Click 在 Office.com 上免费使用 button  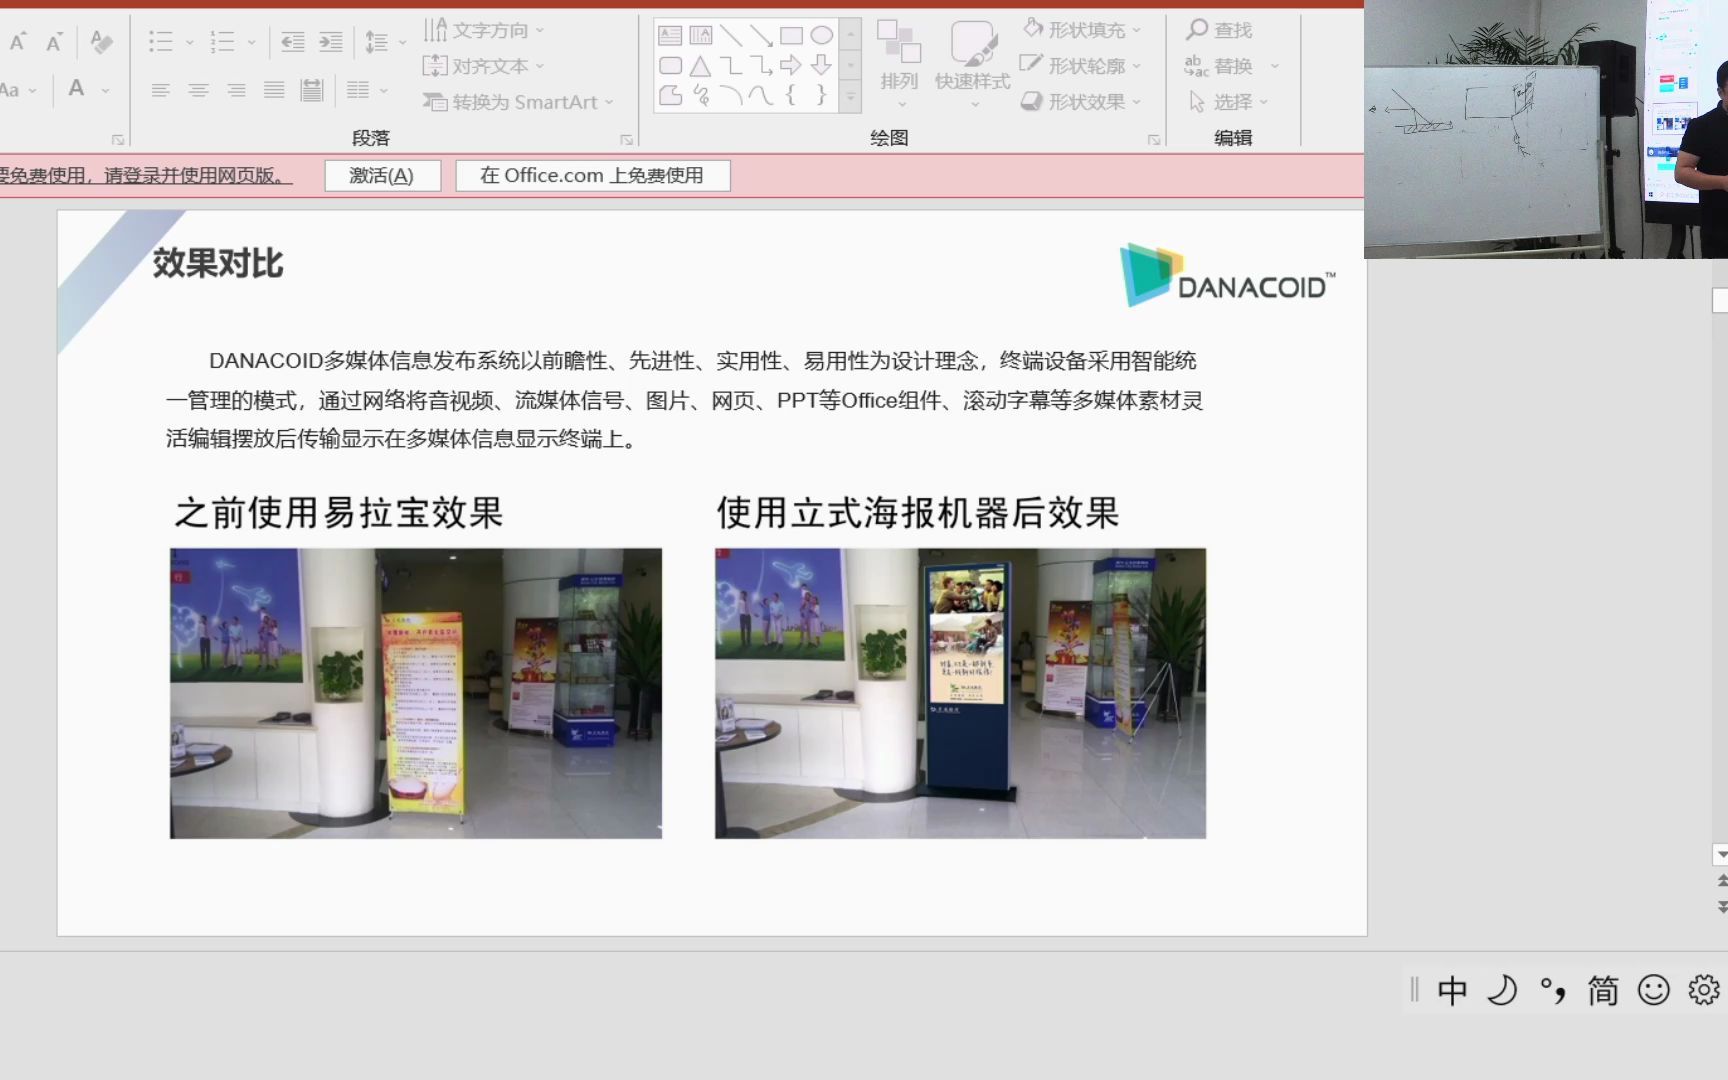tap(592, 176)
